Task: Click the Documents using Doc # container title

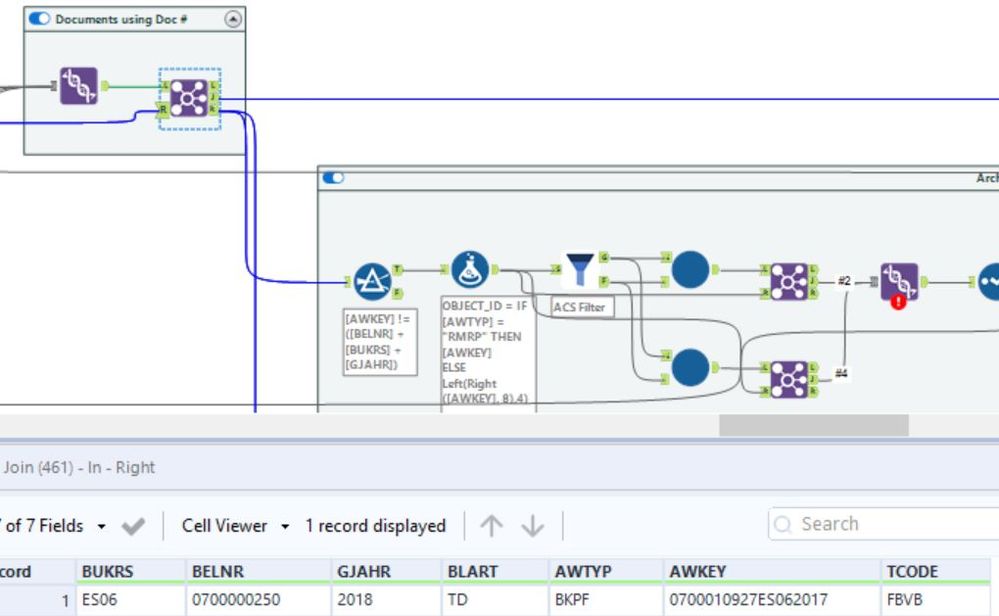Action: (x=121, y=19)
